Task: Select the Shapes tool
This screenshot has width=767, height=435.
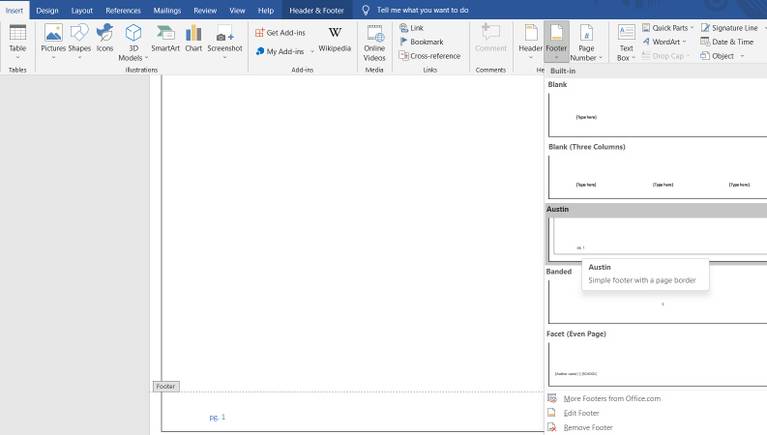Action: point(79,42)
